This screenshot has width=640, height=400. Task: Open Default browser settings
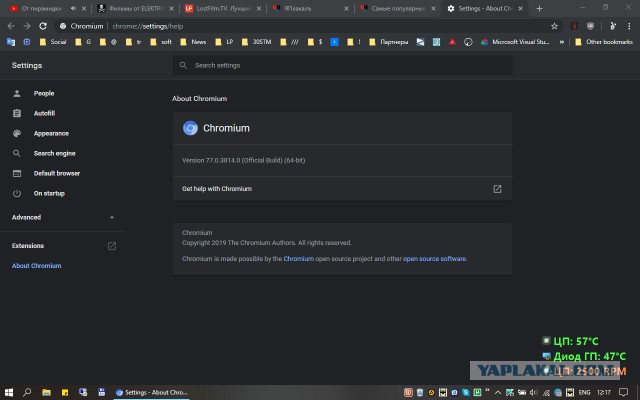pos(57,173)
